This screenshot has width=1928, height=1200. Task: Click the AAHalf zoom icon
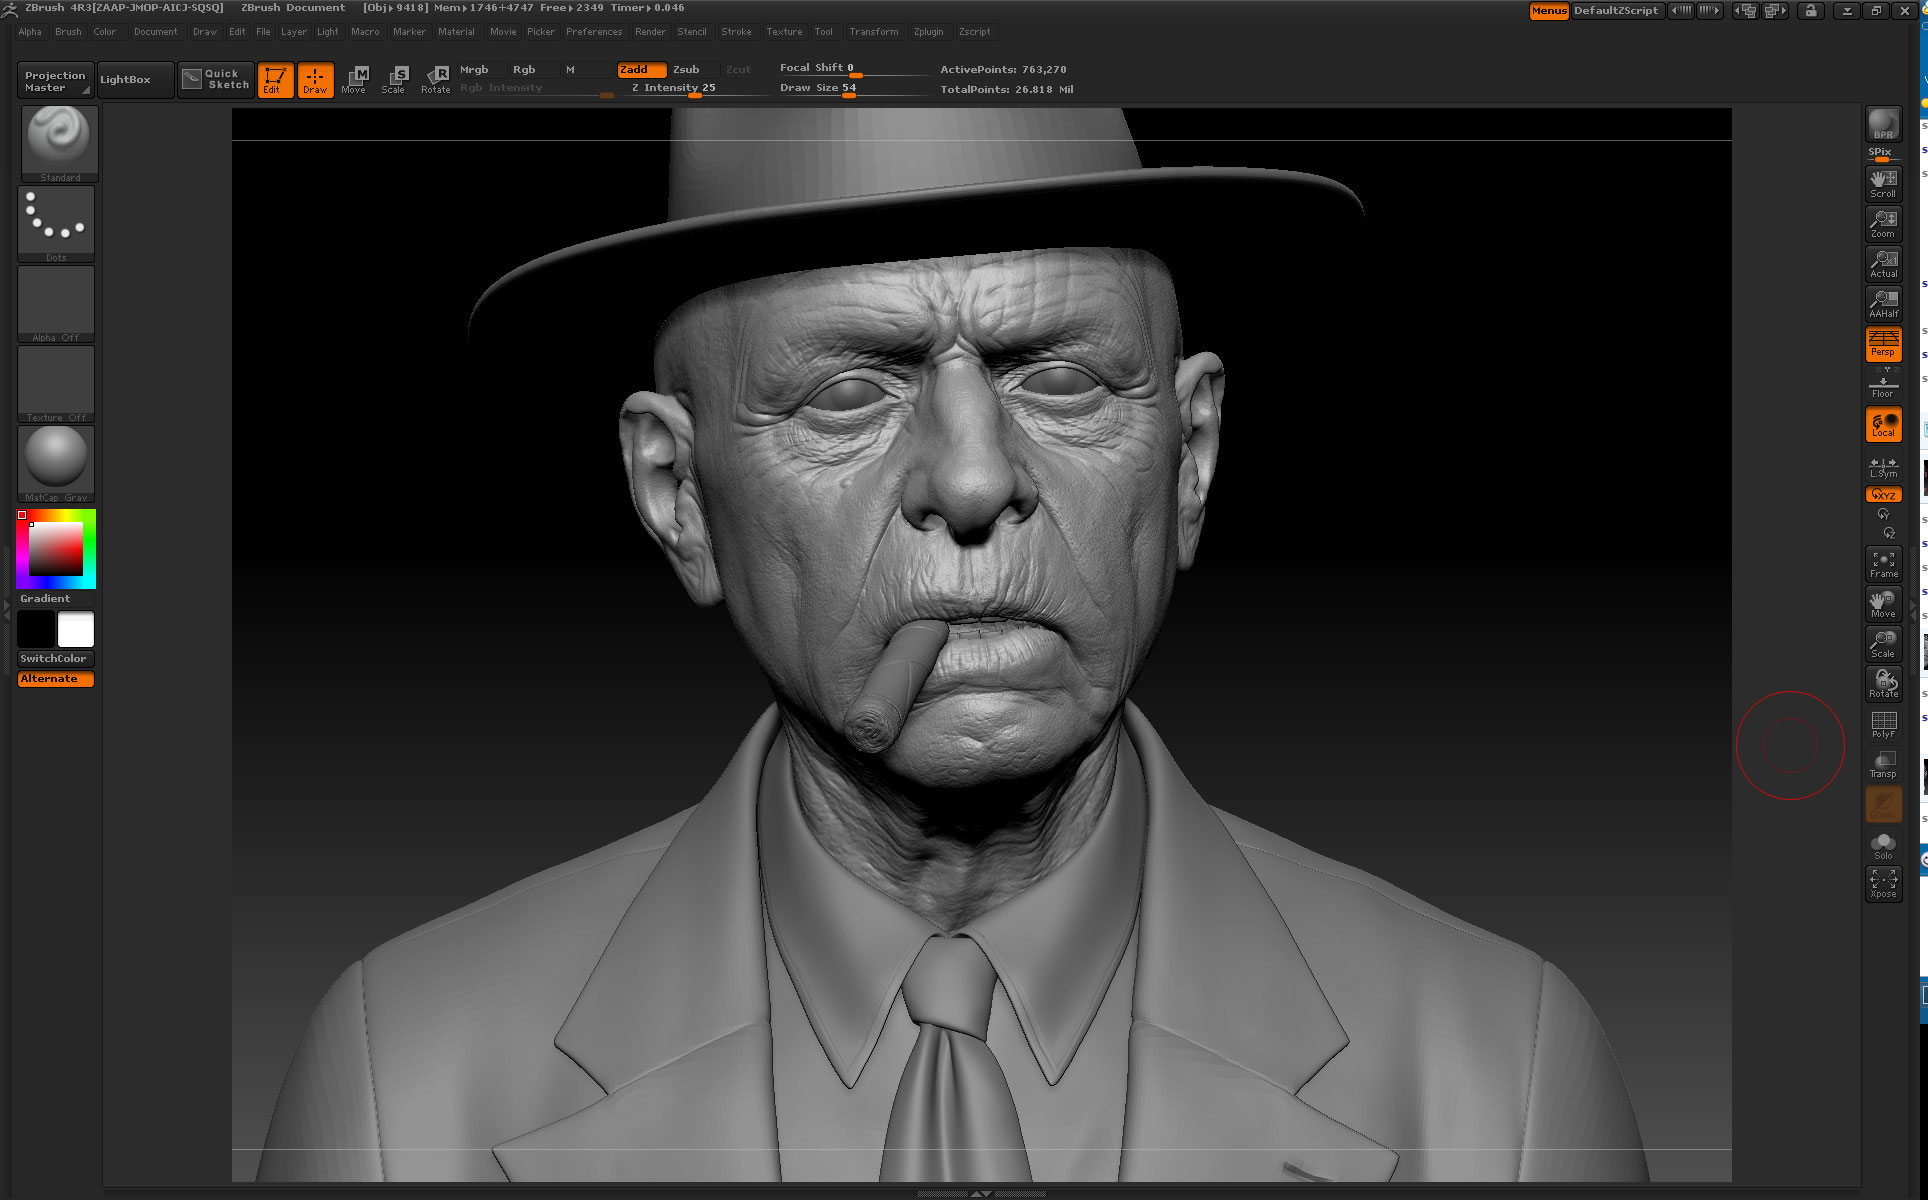point(1883,303)
